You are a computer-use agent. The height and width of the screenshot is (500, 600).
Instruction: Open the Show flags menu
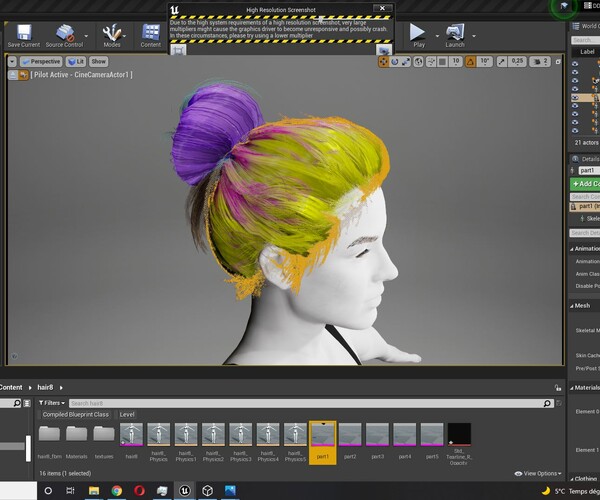98,62
